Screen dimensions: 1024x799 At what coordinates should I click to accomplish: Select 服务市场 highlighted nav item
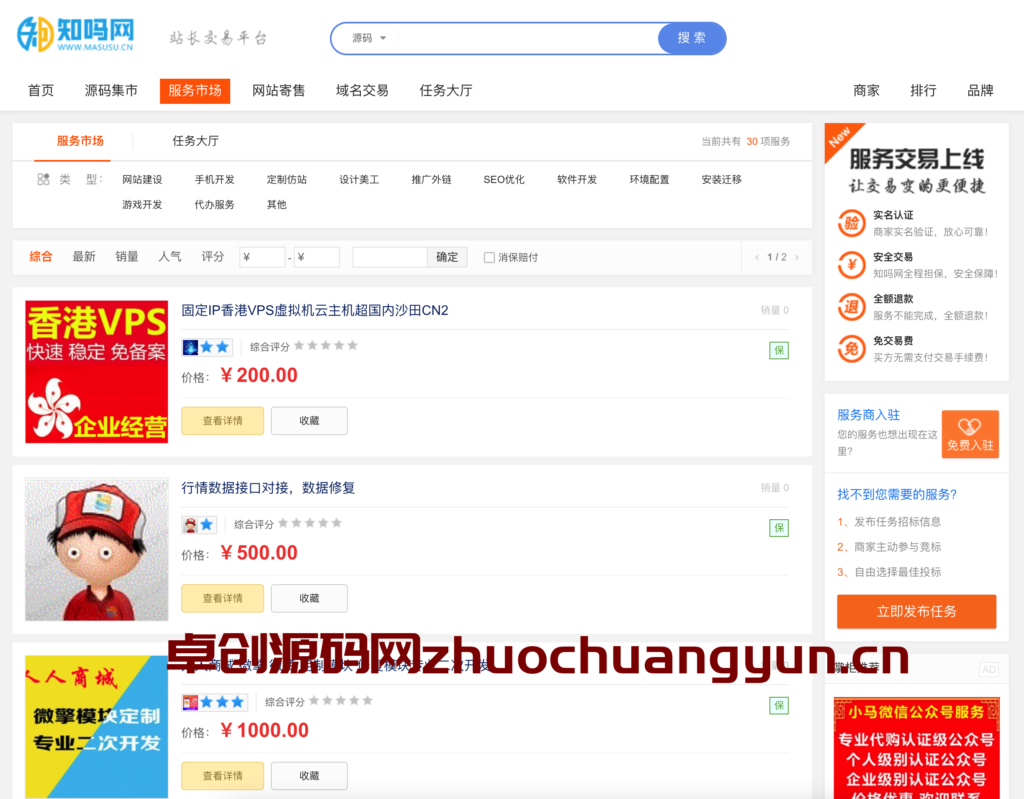tap(195, 91)
